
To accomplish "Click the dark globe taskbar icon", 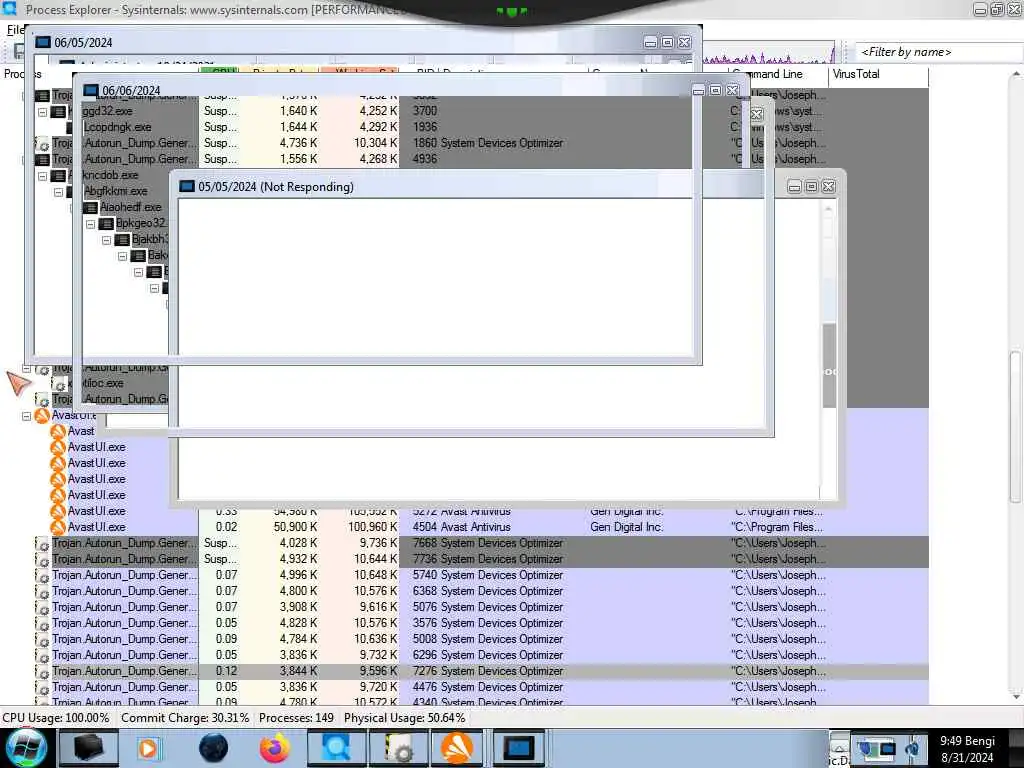I will [214, 748].
